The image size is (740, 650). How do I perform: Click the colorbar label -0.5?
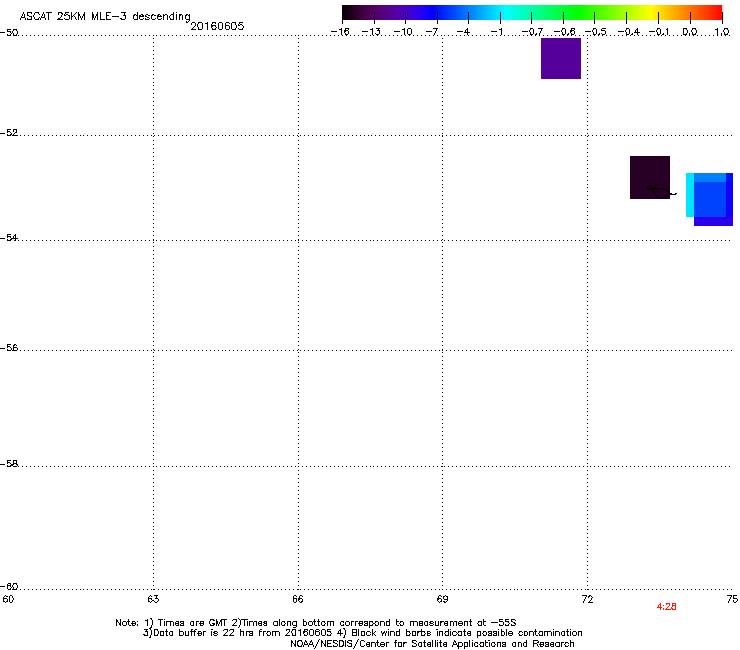pos(596,32)
